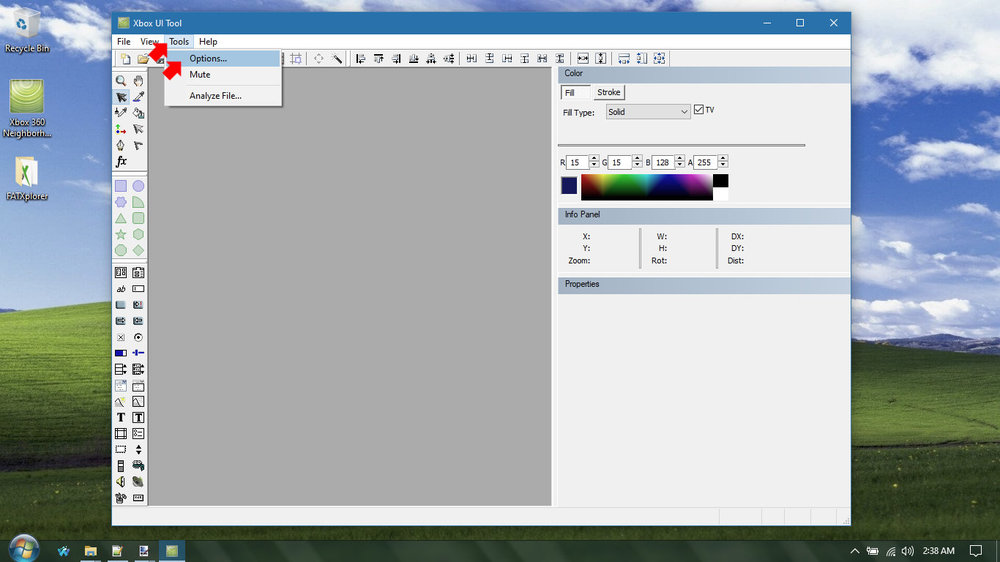Decrease the R value with down arrow
The width and height of the screenshot is (1000, 562).
[x=594, y=166]
